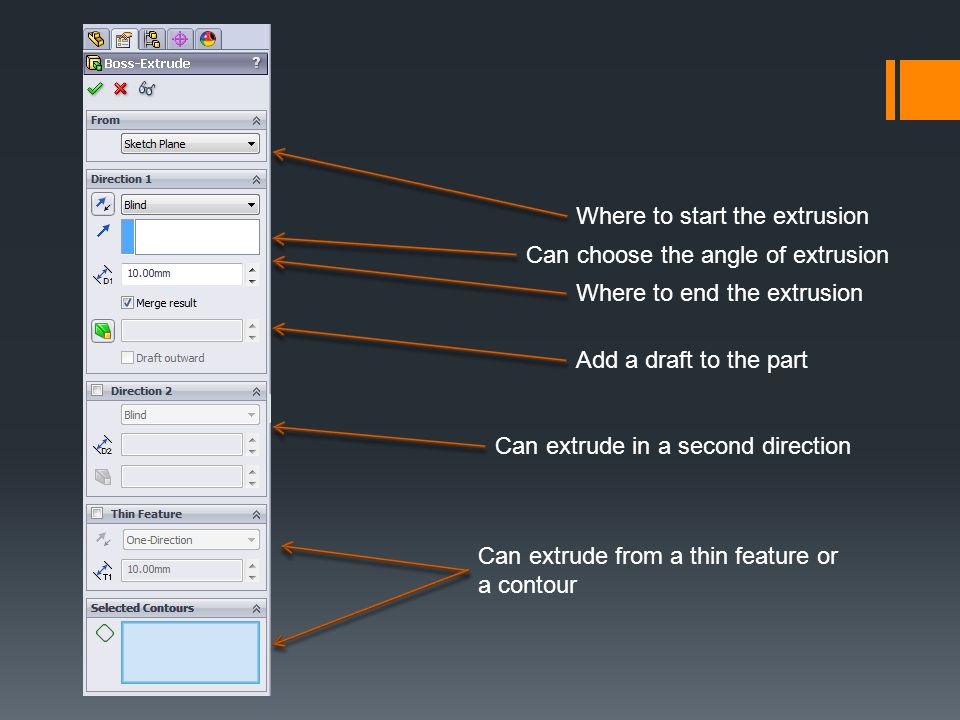
Task: Open the Direction 1 Blind end condition dropdown
Action: click(190, 204)
